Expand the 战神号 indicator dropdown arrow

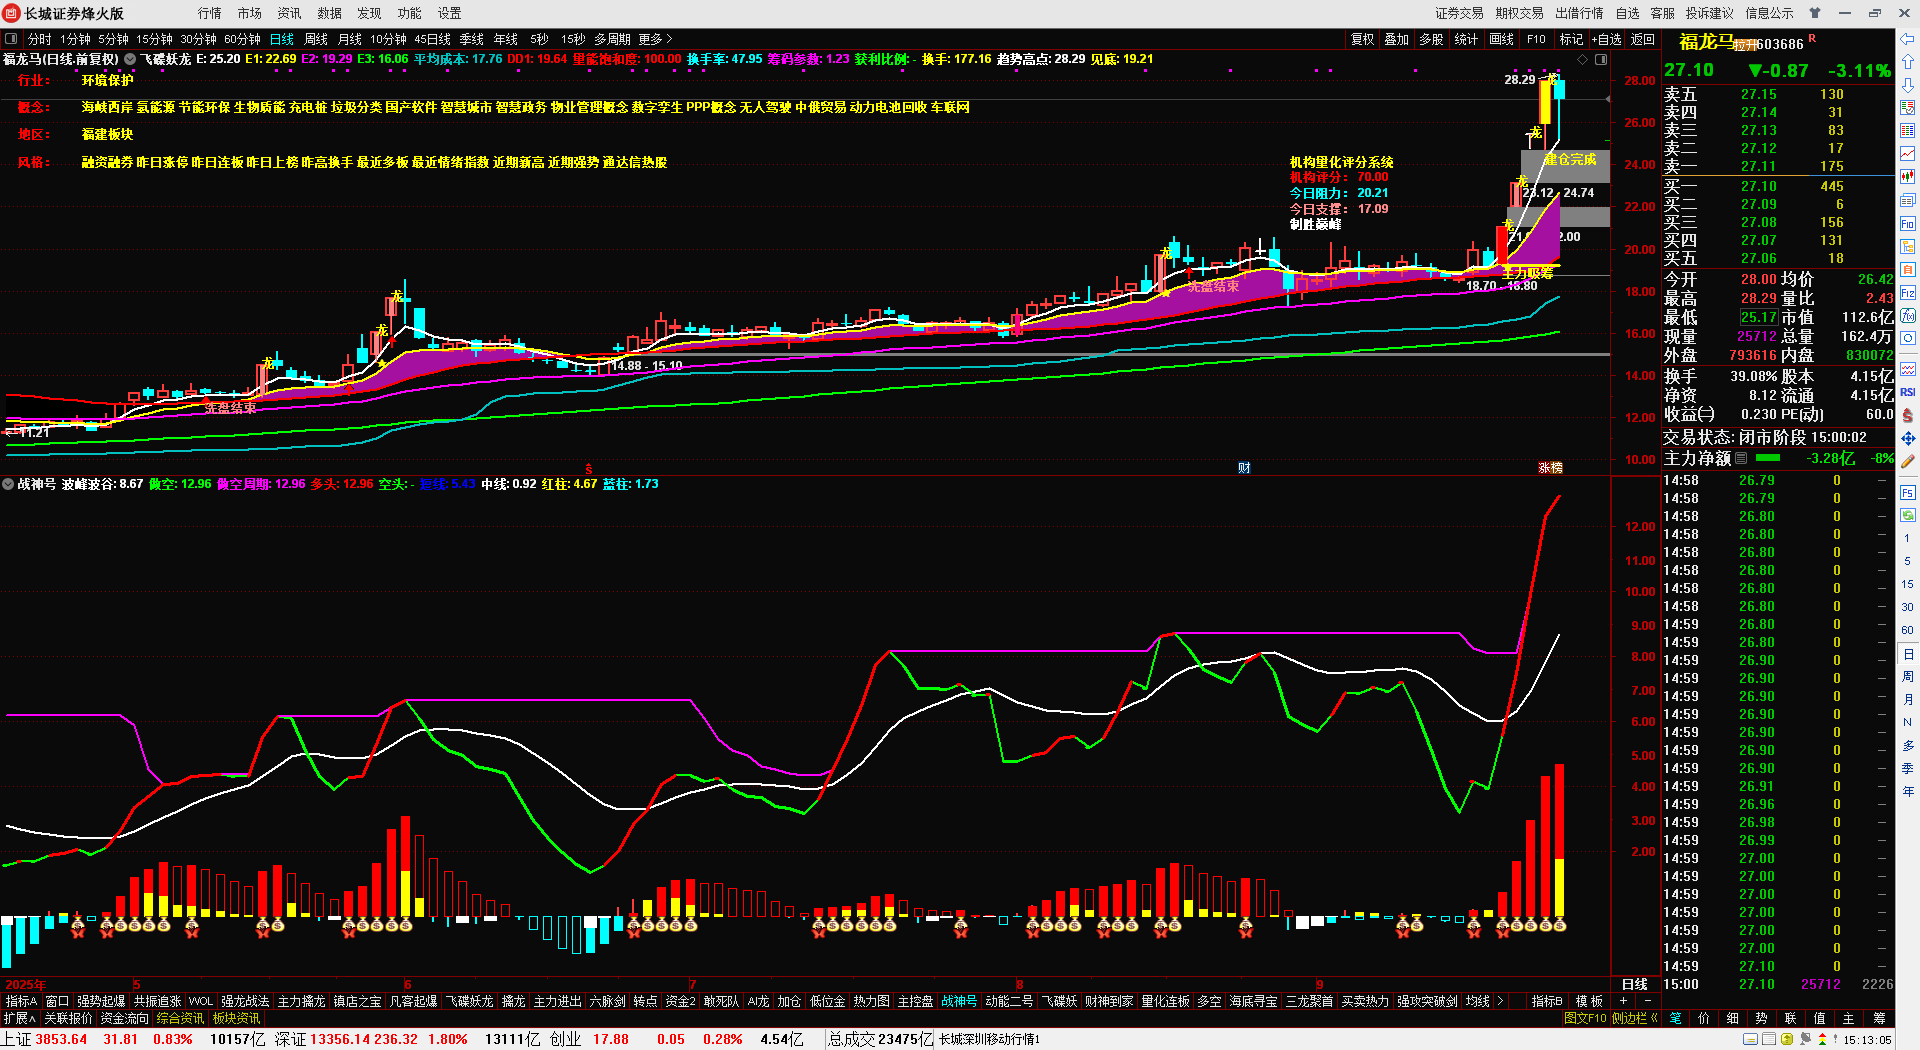click(x=8, y=484)
